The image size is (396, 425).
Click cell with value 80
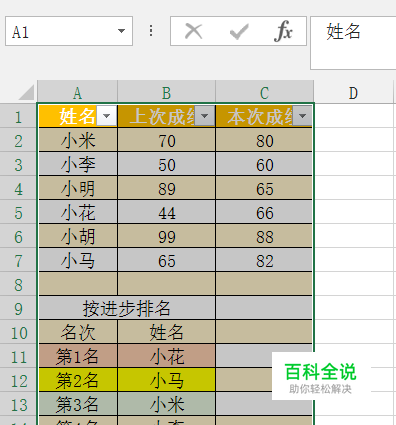coord(264,141)
